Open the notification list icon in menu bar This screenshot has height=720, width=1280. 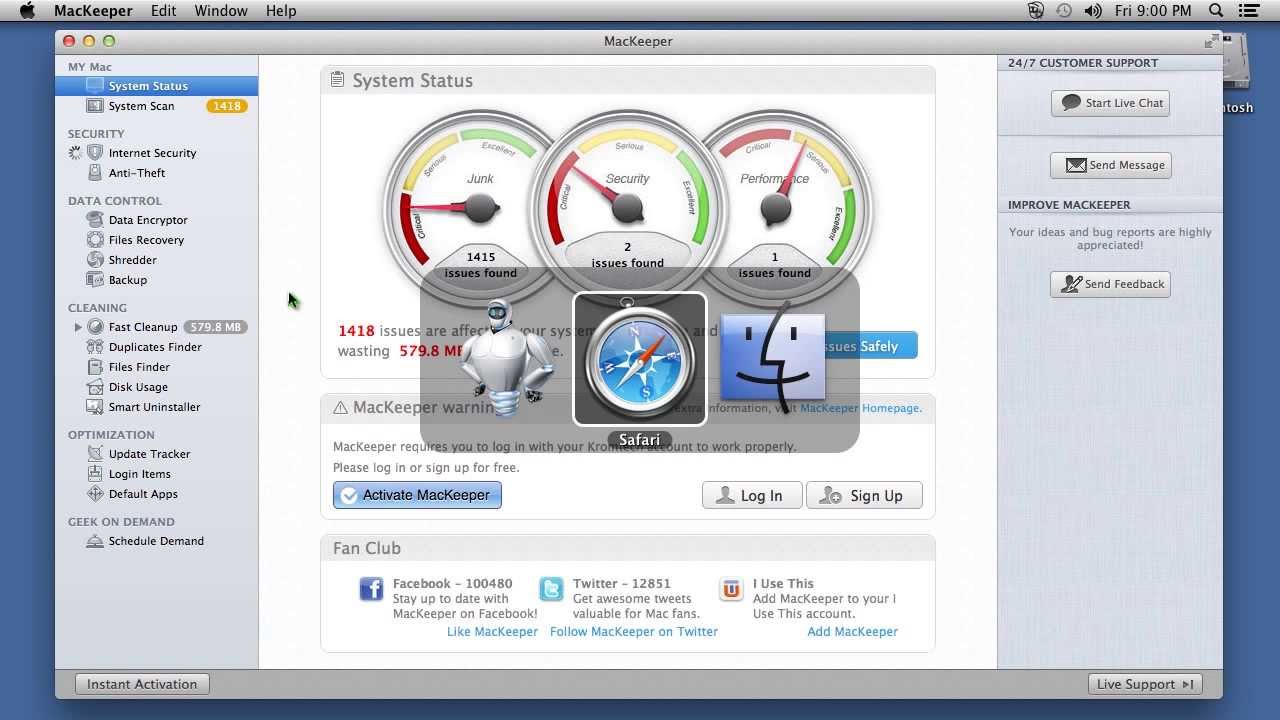[1249, 11]
